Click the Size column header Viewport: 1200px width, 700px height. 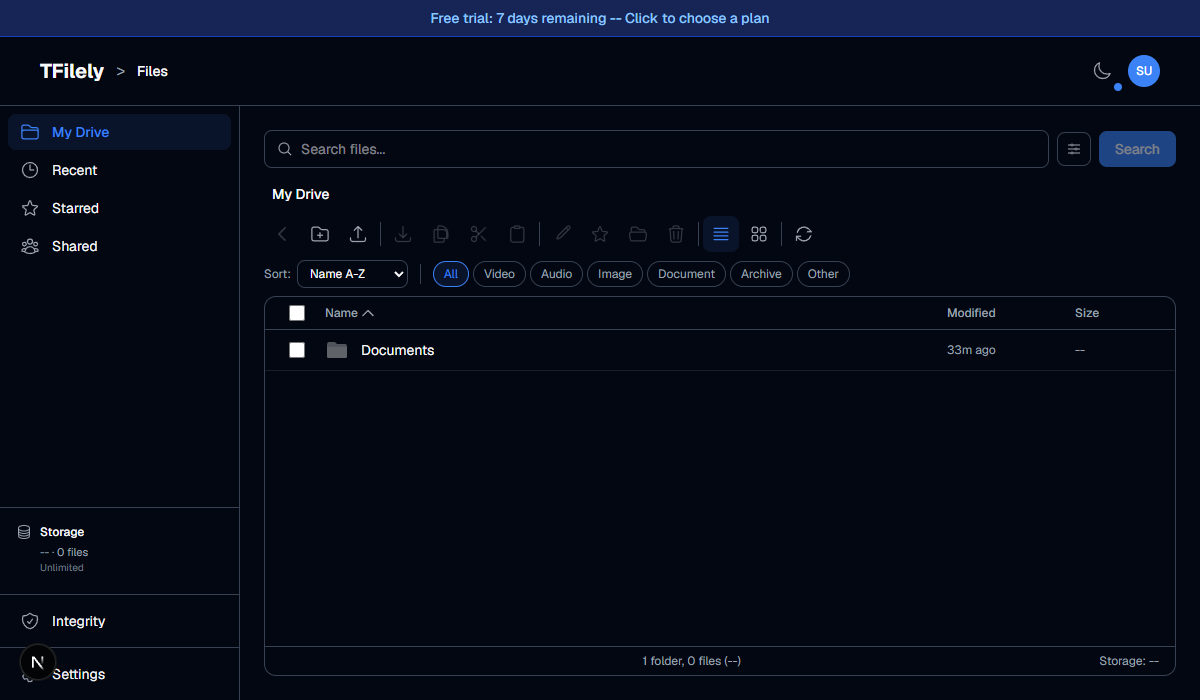pos(1087,313)
